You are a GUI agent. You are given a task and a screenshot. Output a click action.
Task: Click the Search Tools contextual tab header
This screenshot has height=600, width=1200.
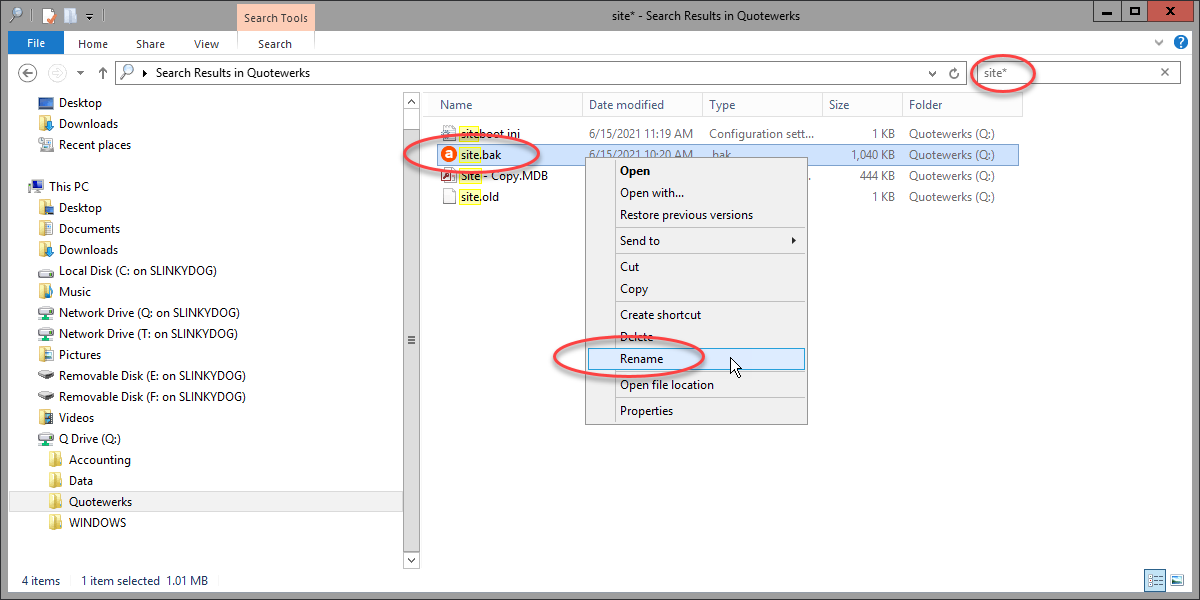(x=276, y=18)
